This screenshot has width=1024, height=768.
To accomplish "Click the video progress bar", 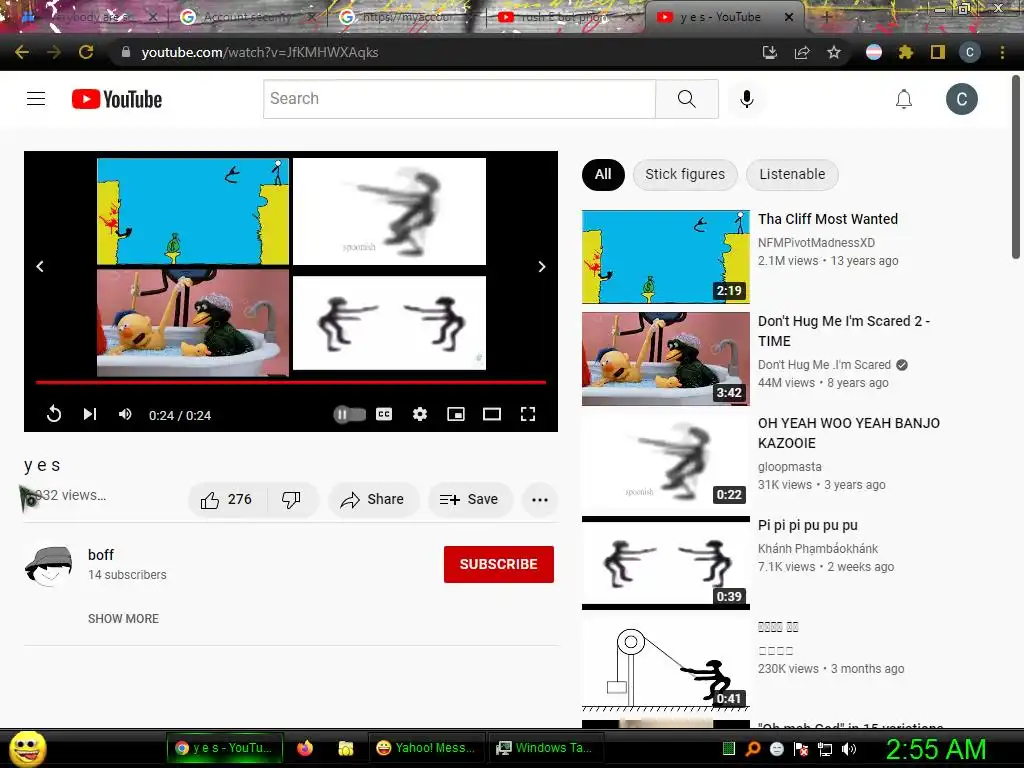I will click(x=291, y=382).
